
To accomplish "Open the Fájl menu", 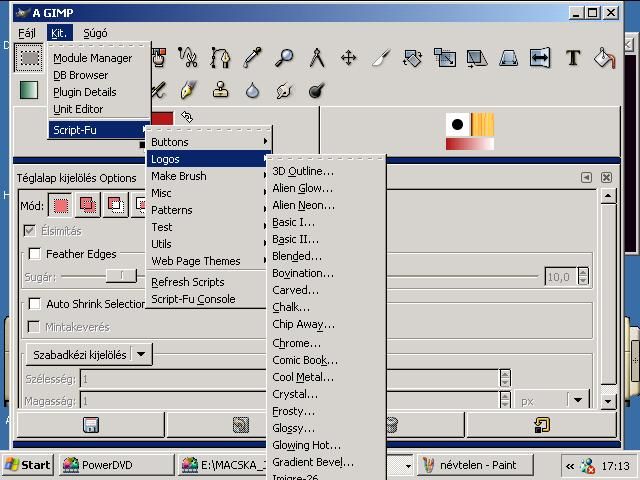I will [x=27, y=33].
